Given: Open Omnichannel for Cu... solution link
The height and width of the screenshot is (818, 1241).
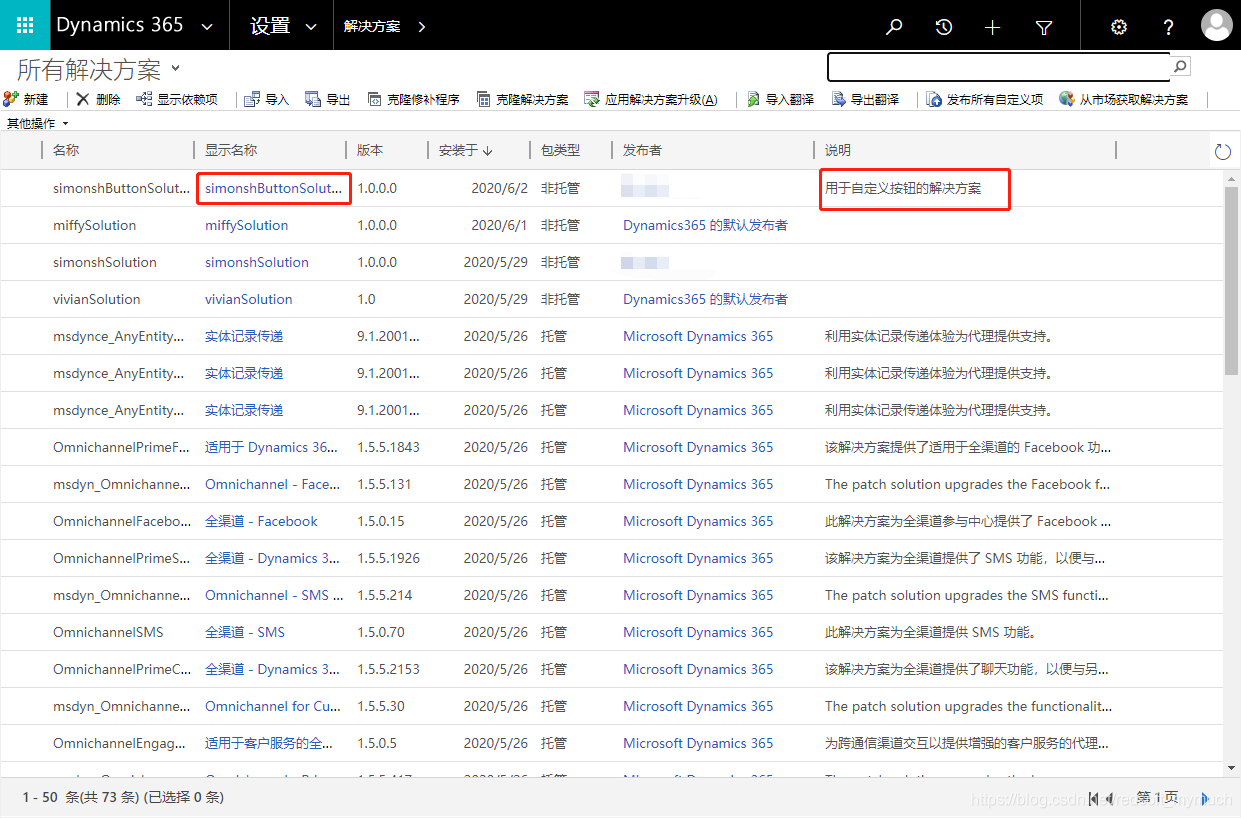Looking at the screenshot, I should pyautogui.click(x=273, y=706).
